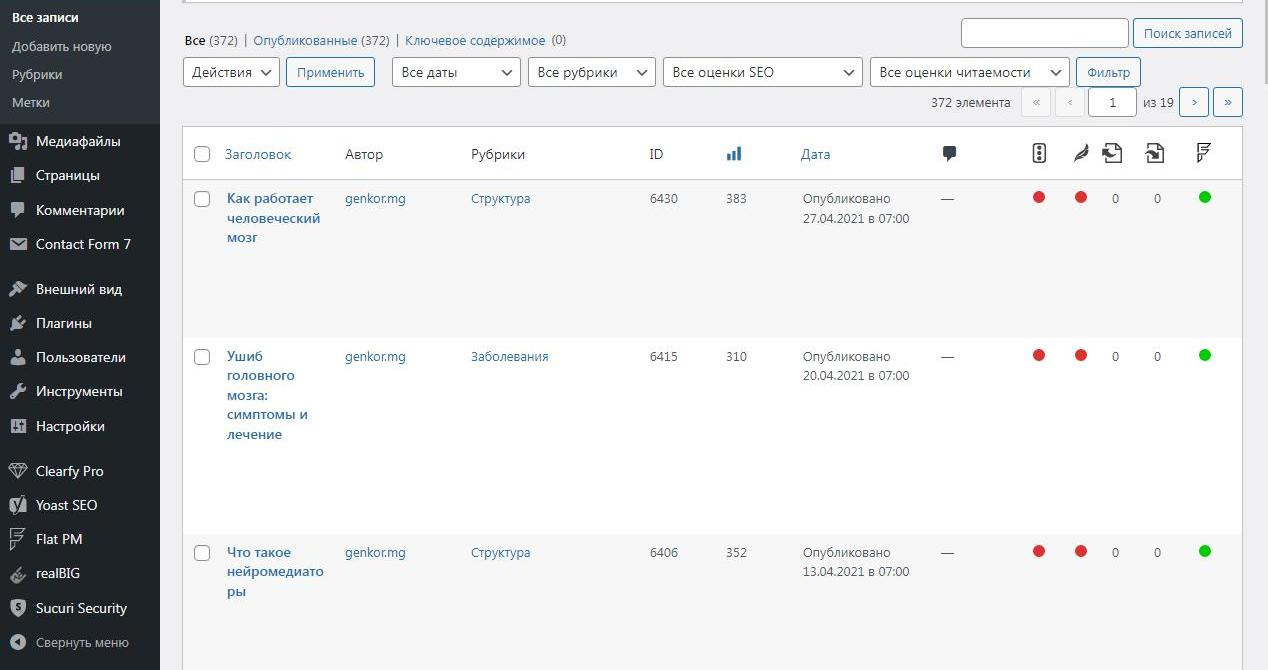Click Flat PM column header icon
This screenshot has width=1268, height=670.
click(1204, 153)
